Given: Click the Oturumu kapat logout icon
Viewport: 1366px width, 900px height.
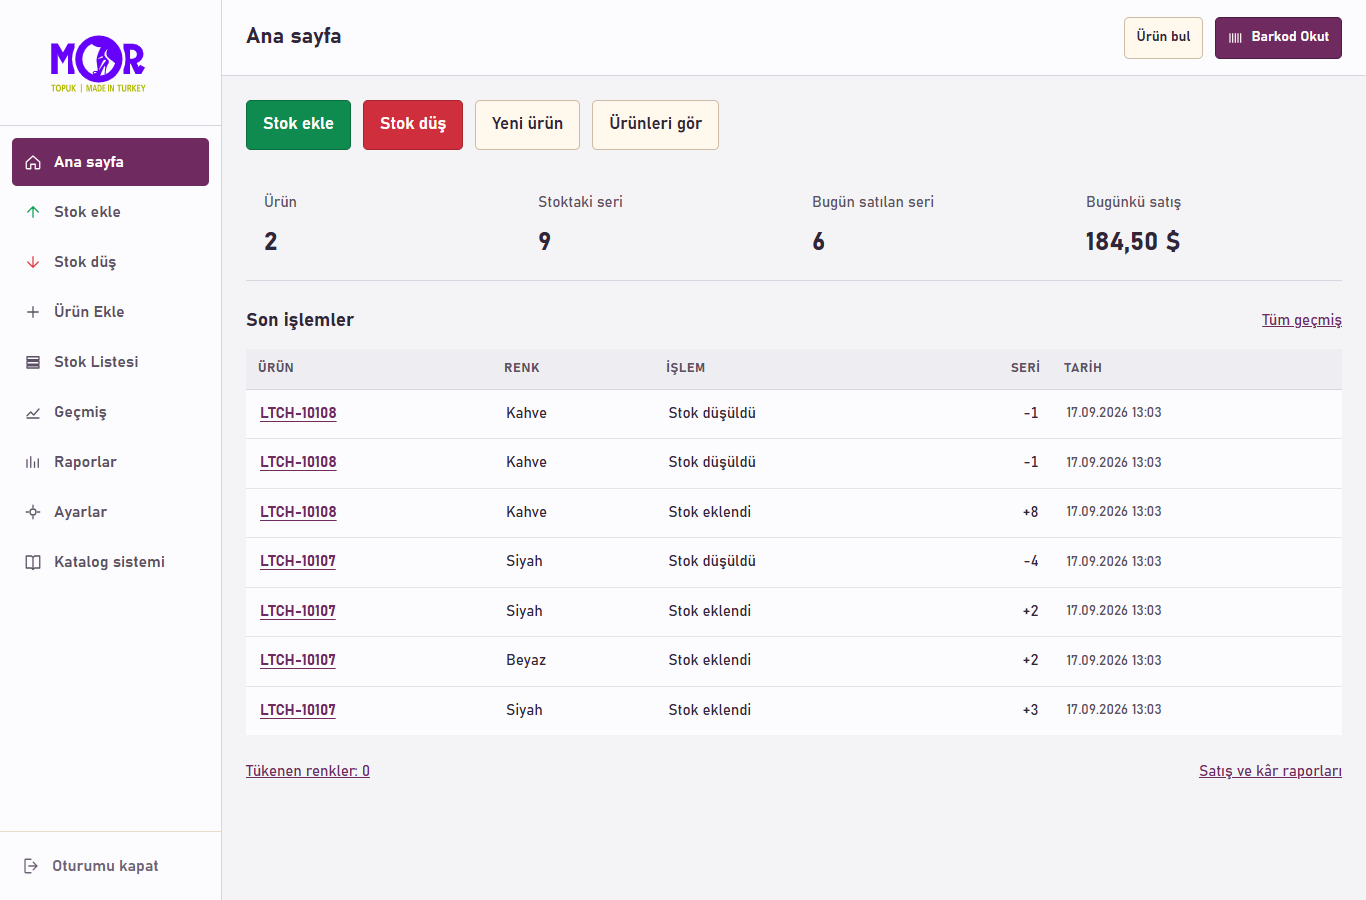Looking at the screenshot, I should tap(31, 866).
